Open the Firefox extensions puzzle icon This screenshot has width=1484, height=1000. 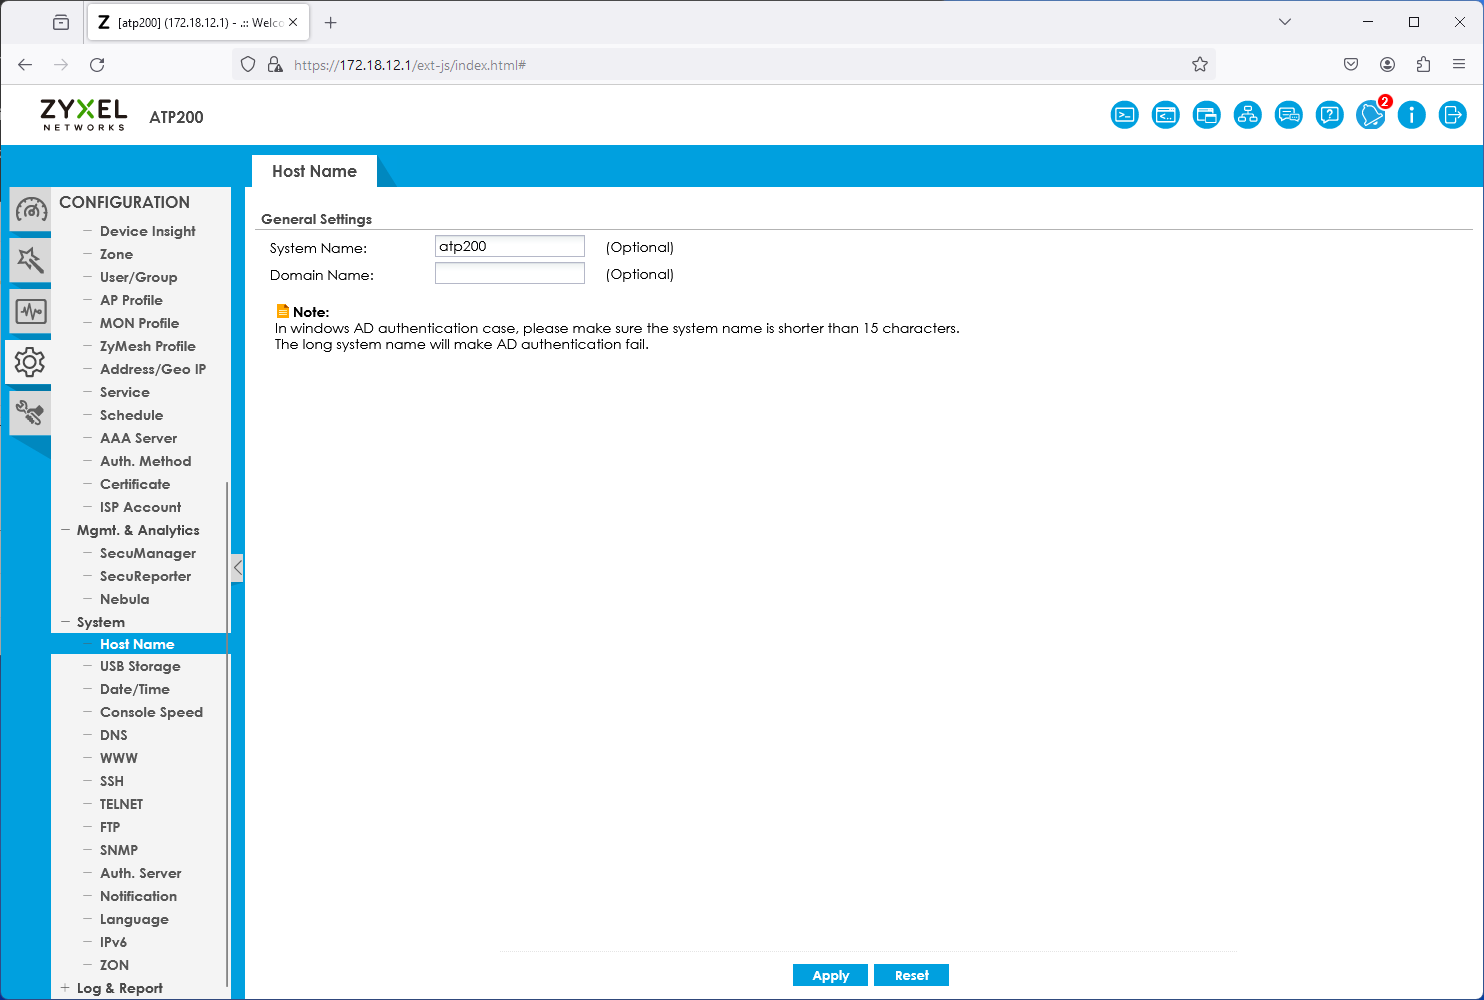click(x=1423, y=65)
